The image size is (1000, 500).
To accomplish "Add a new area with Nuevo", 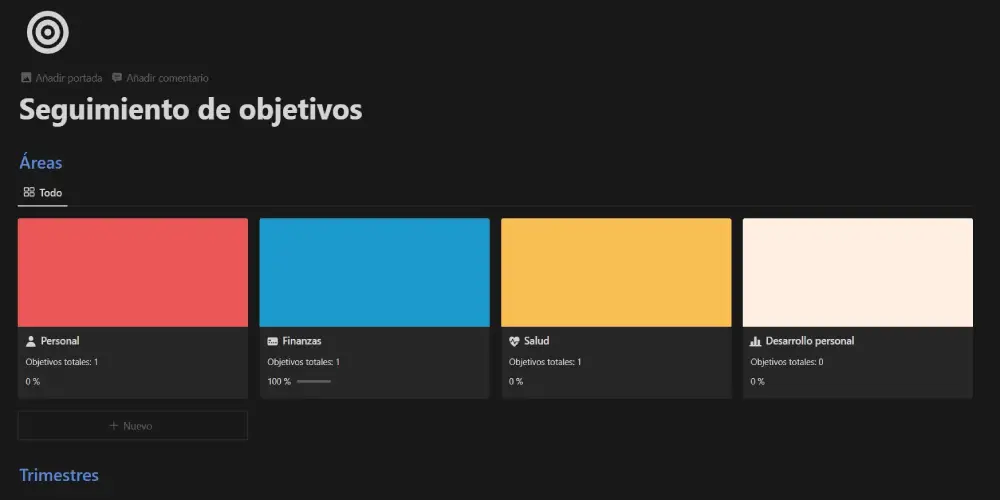I will (132, 426).
